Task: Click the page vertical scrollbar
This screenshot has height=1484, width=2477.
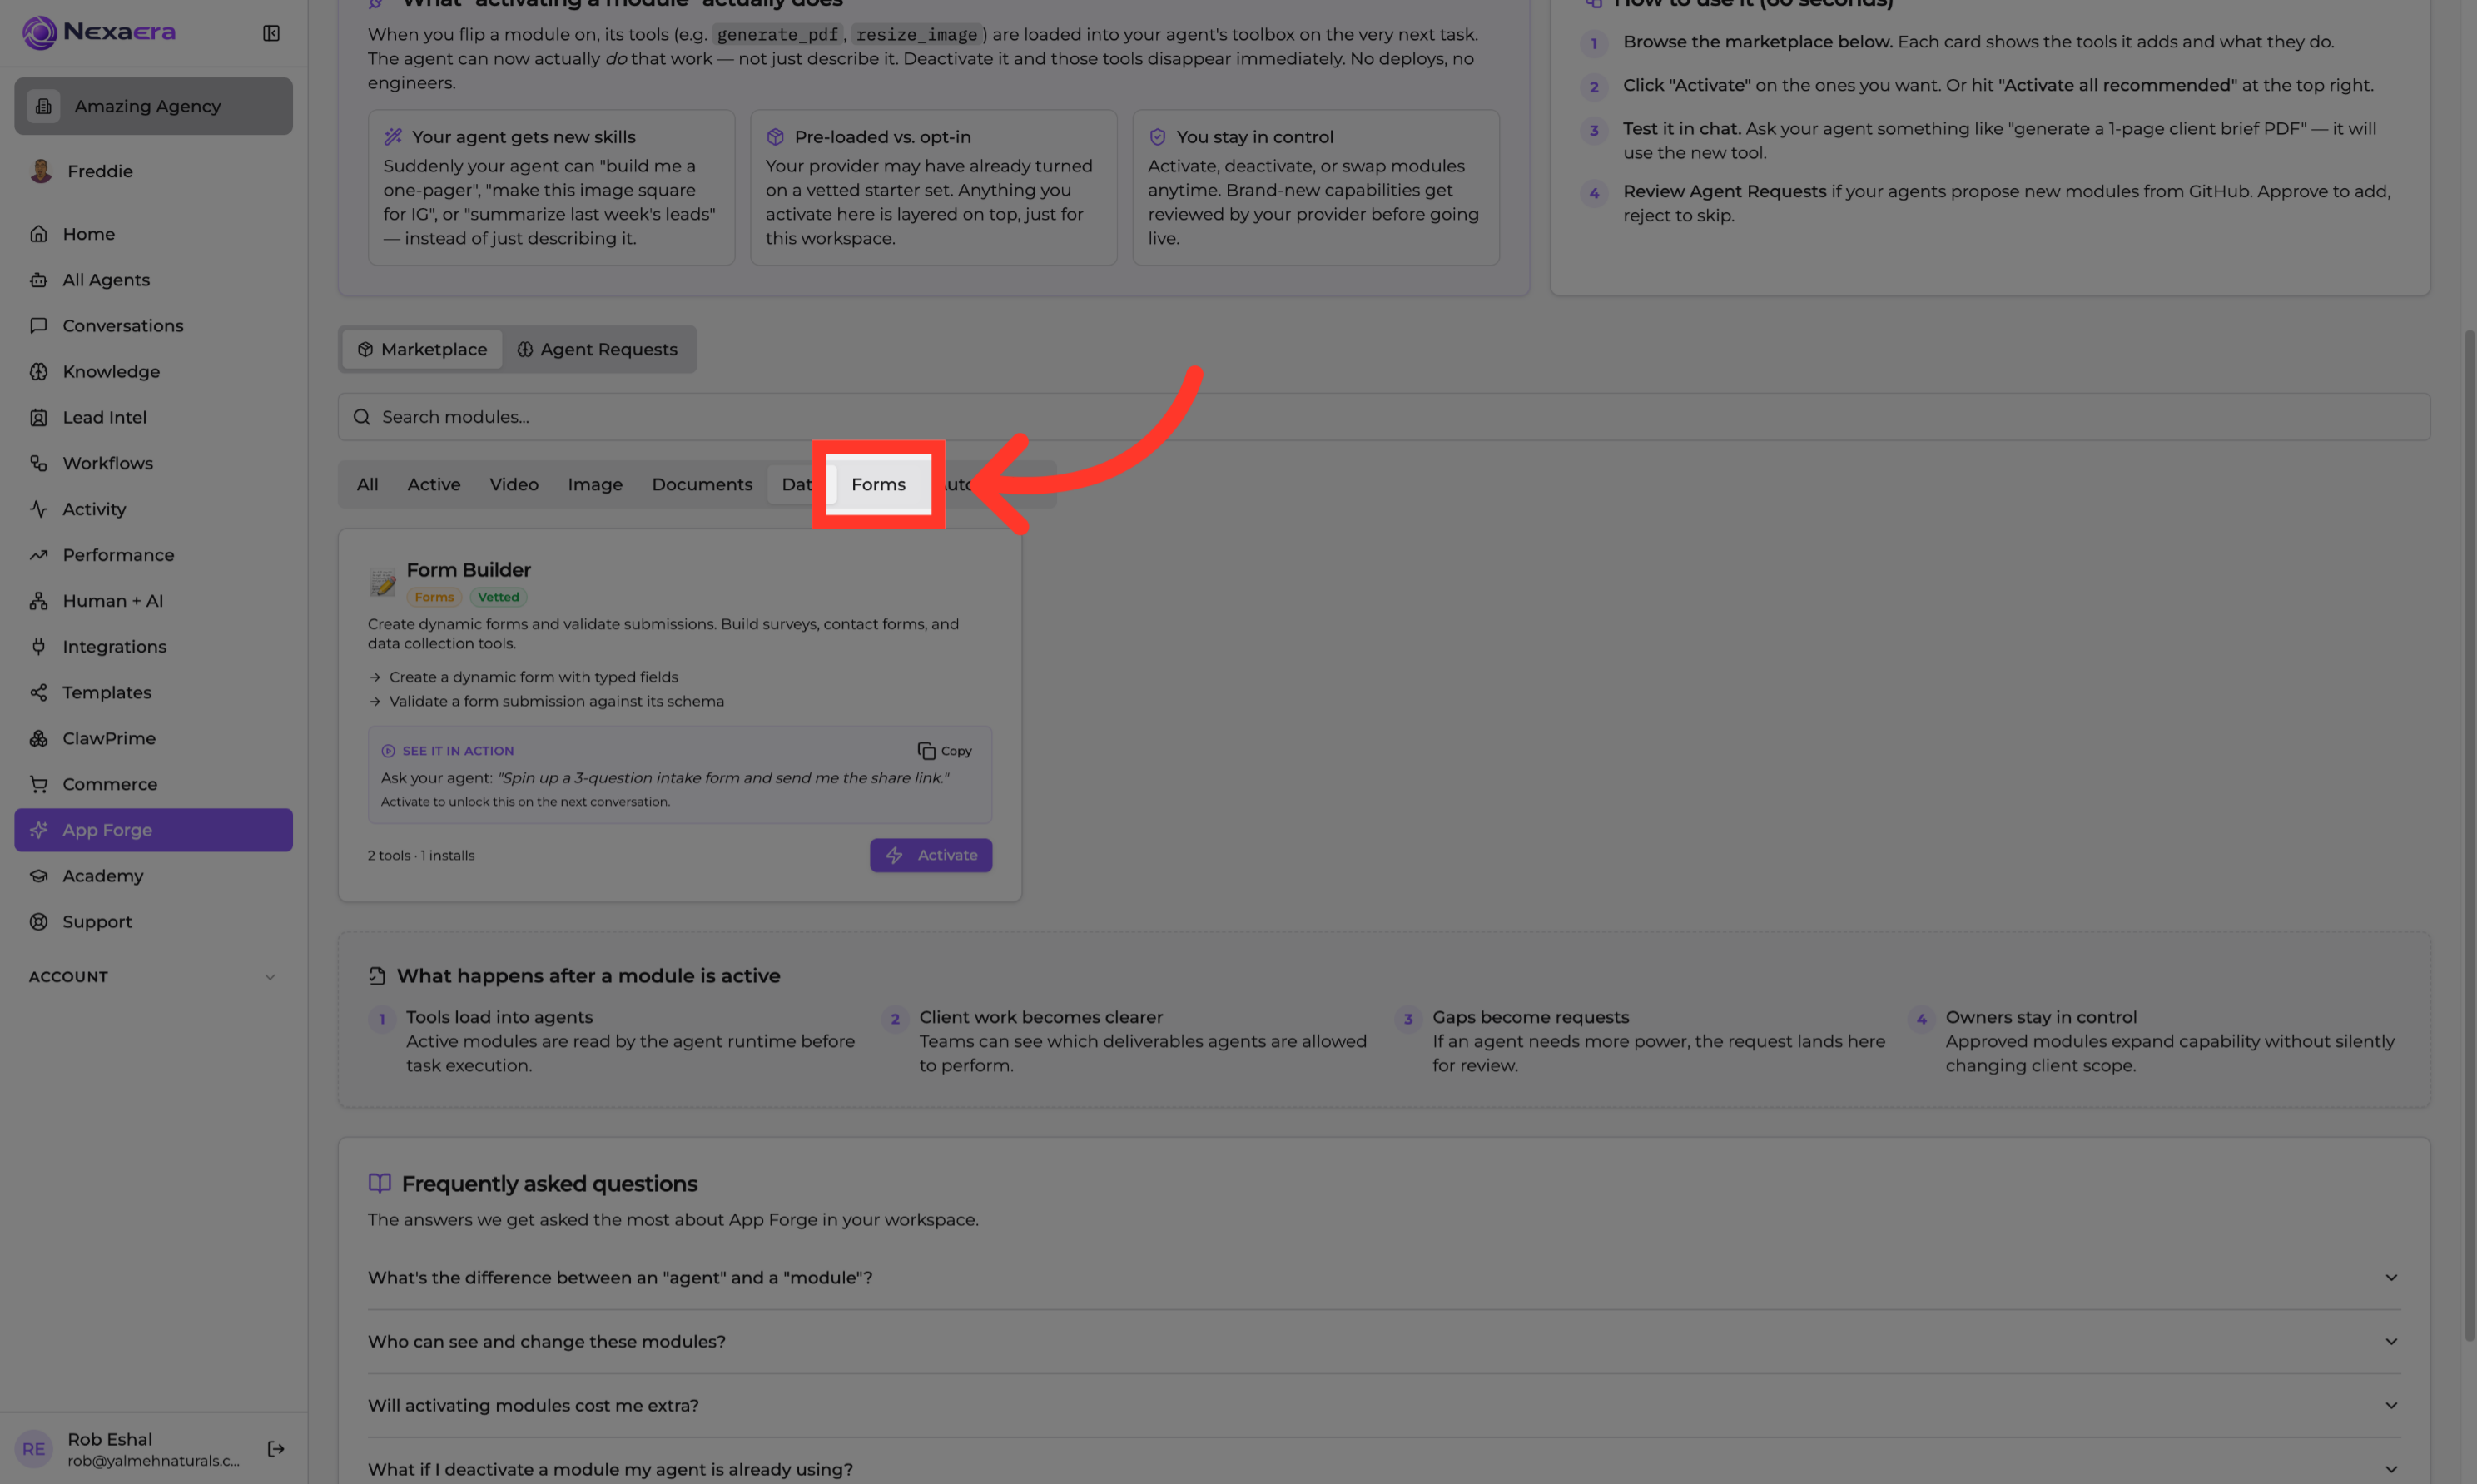Action: [x=2469, y=835]
